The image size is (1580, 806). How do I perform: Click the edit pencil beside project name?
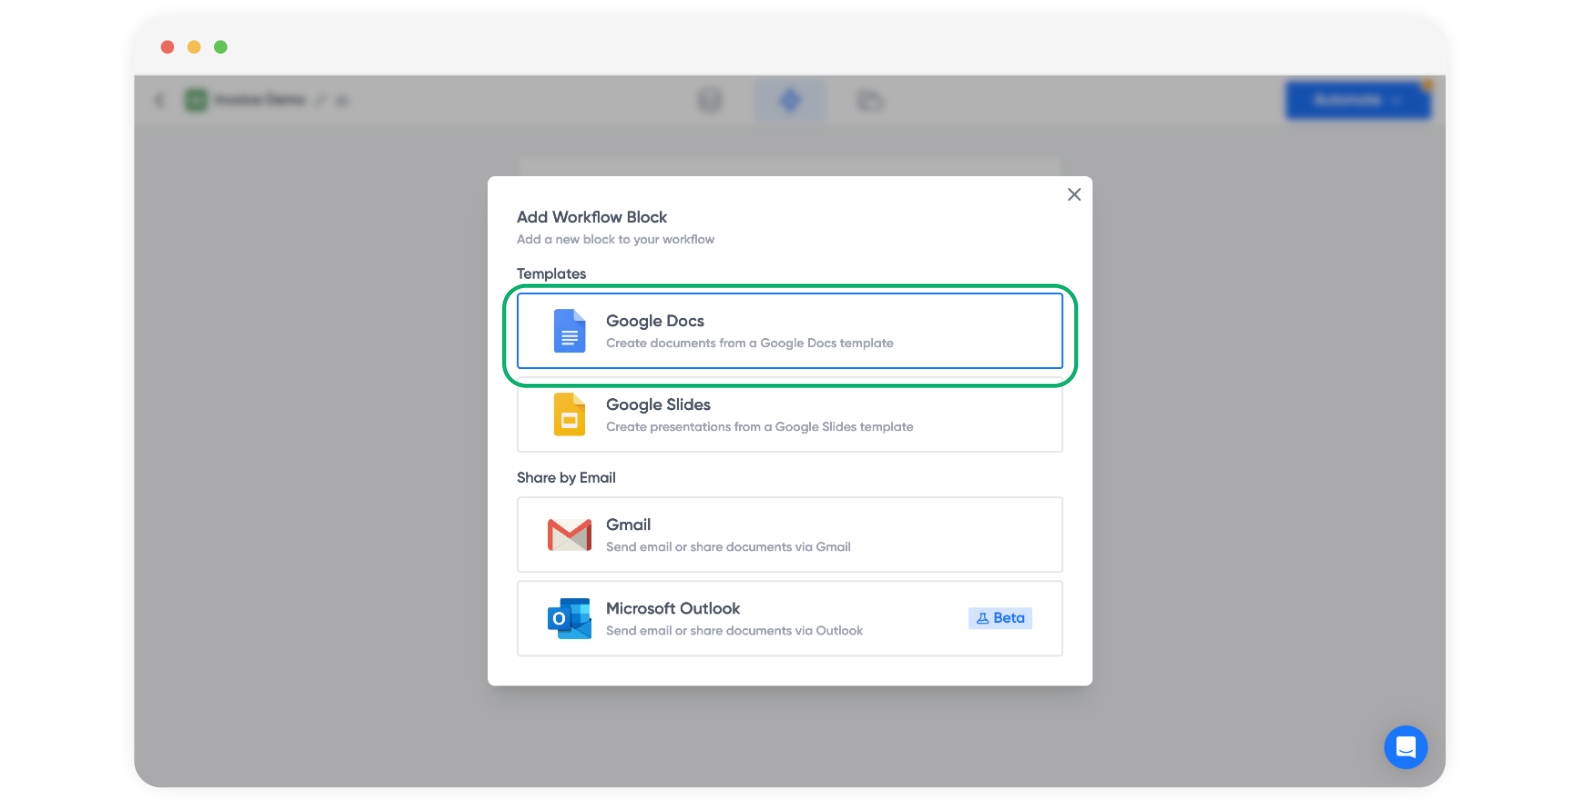[x=321, y=100]
